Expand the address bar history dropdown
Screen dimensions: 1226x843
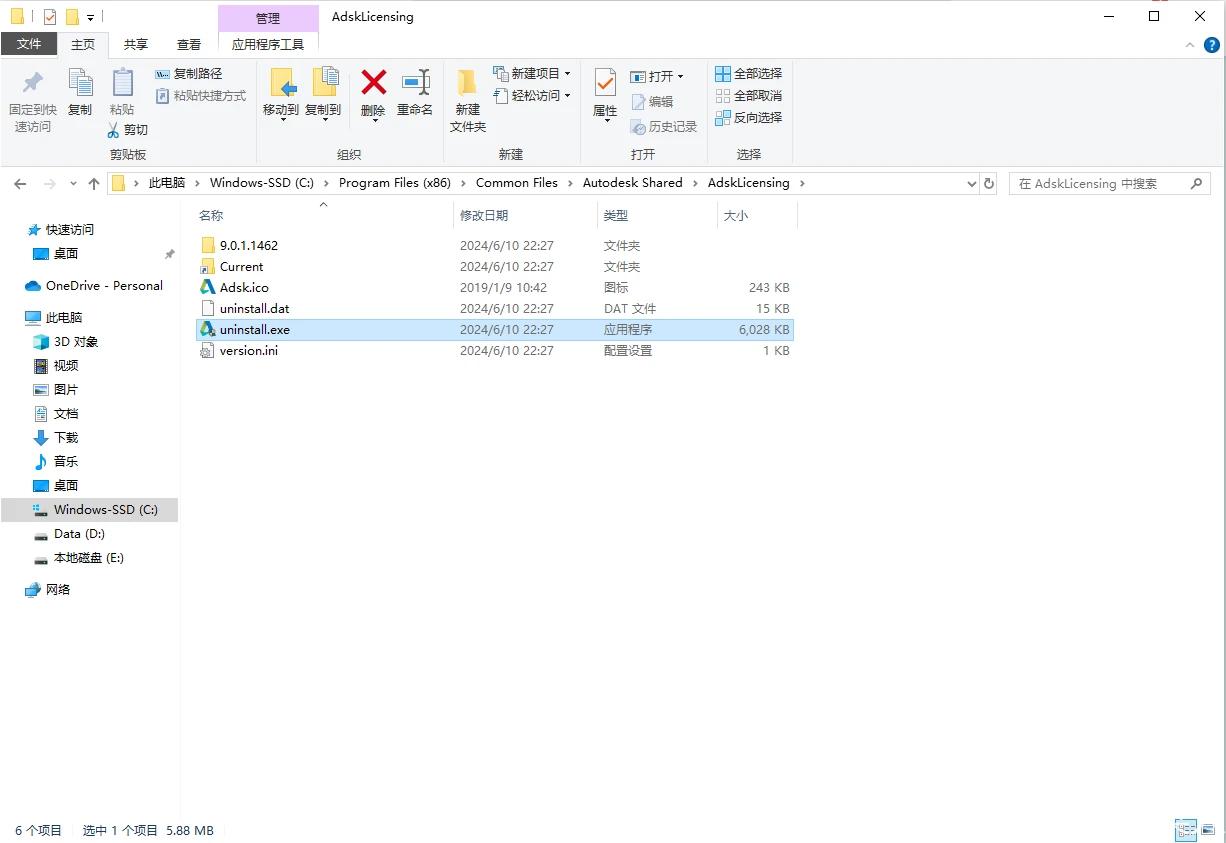[x=971, y=184]
